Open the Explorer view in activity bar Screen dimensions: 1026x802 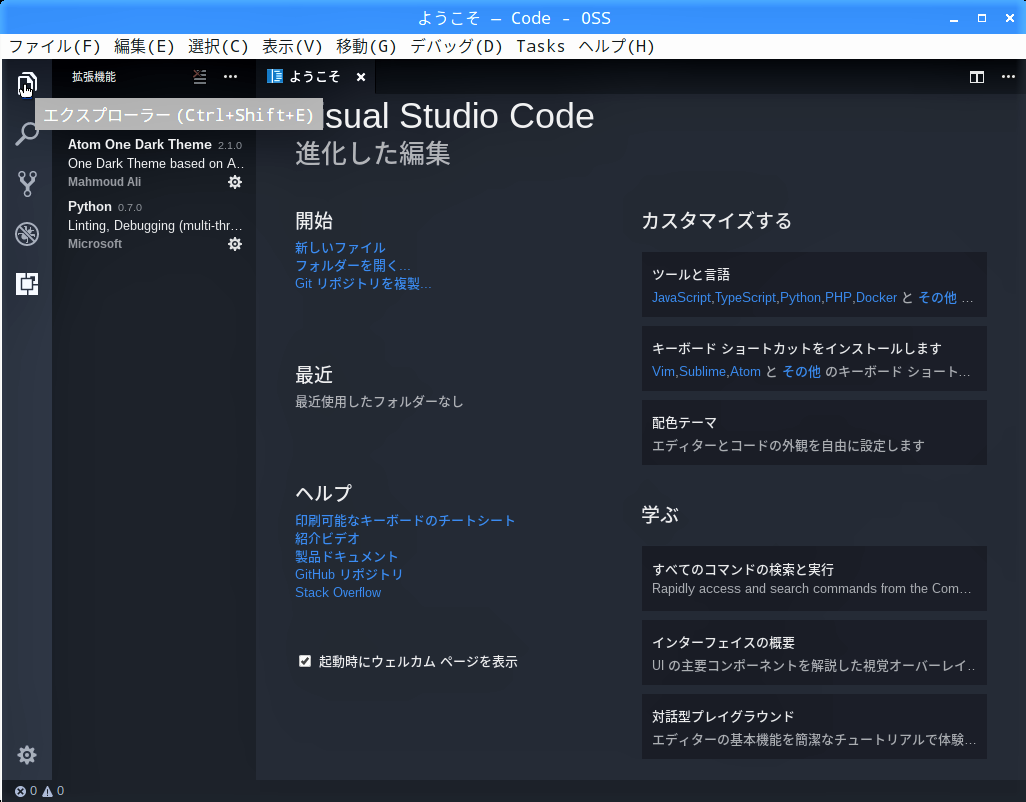point(27,84)
